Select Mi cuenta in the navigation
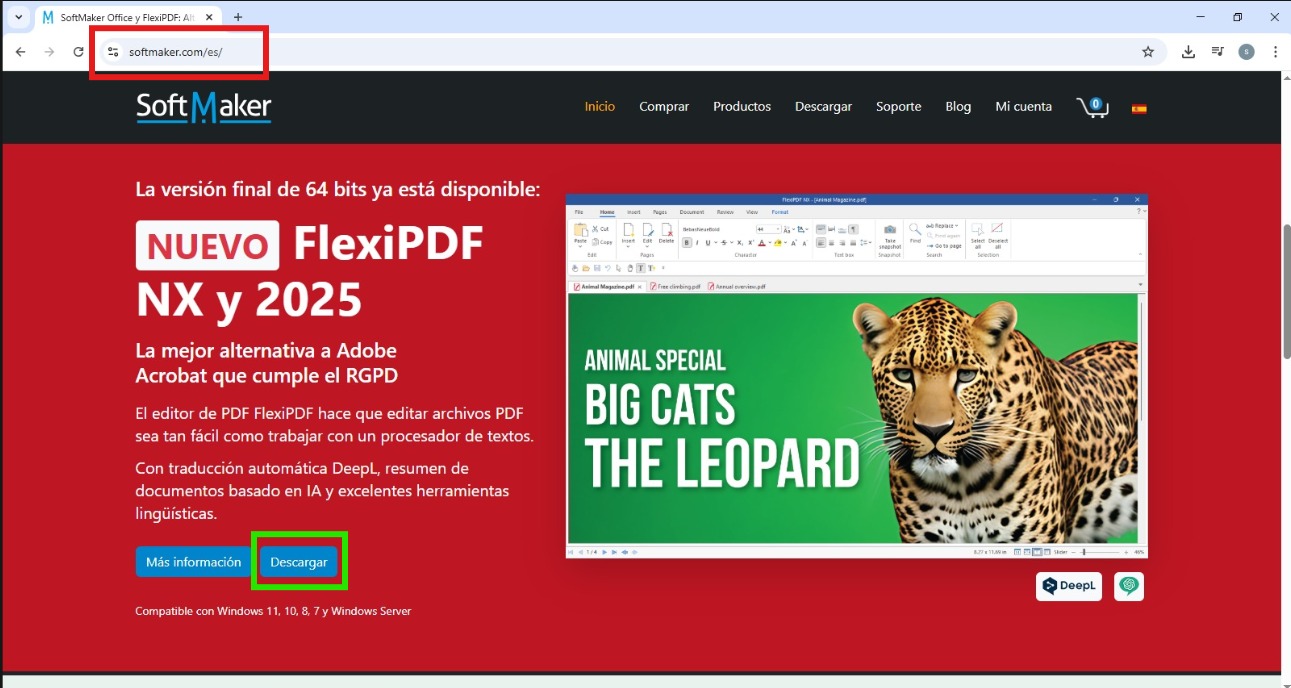Image resolution: width=1291 pixels, height=688 pixels. [1023, 107]
